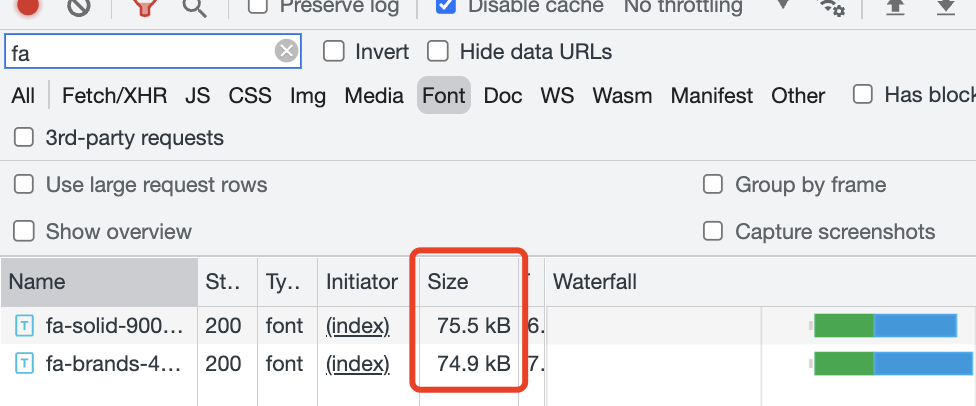Enable the Preserve log checkbox
The image size is (976, 406).
(258, 6)
